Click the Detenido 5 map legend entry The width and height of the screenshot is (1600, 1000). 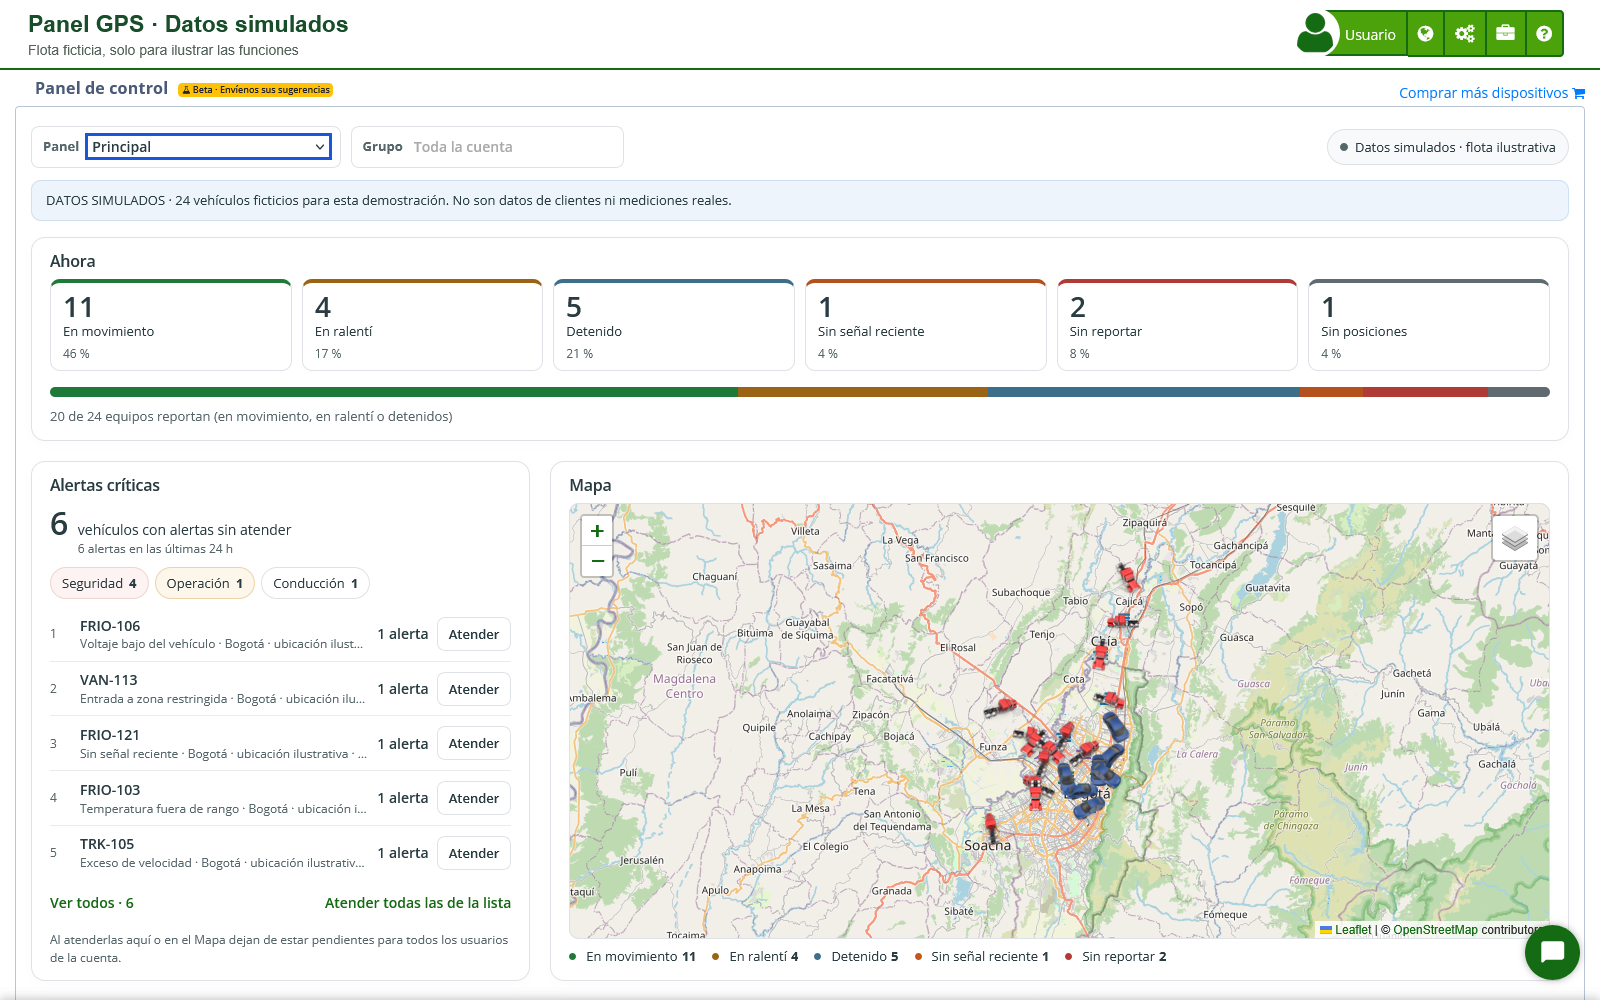pyautogui.click(x=857, y=957)
